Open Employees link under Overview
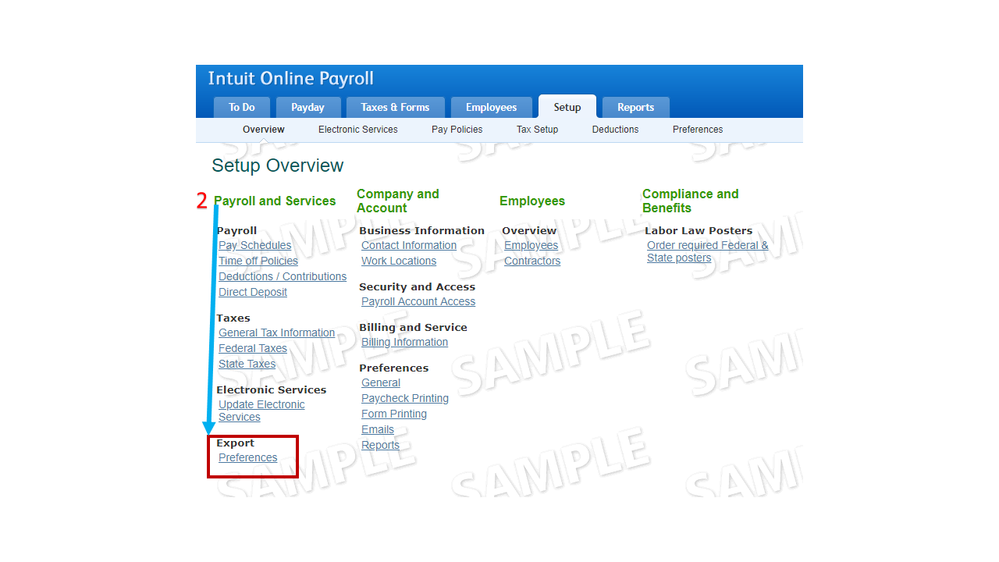The width and height of the screenshot is (999, 562). point(531,245)
